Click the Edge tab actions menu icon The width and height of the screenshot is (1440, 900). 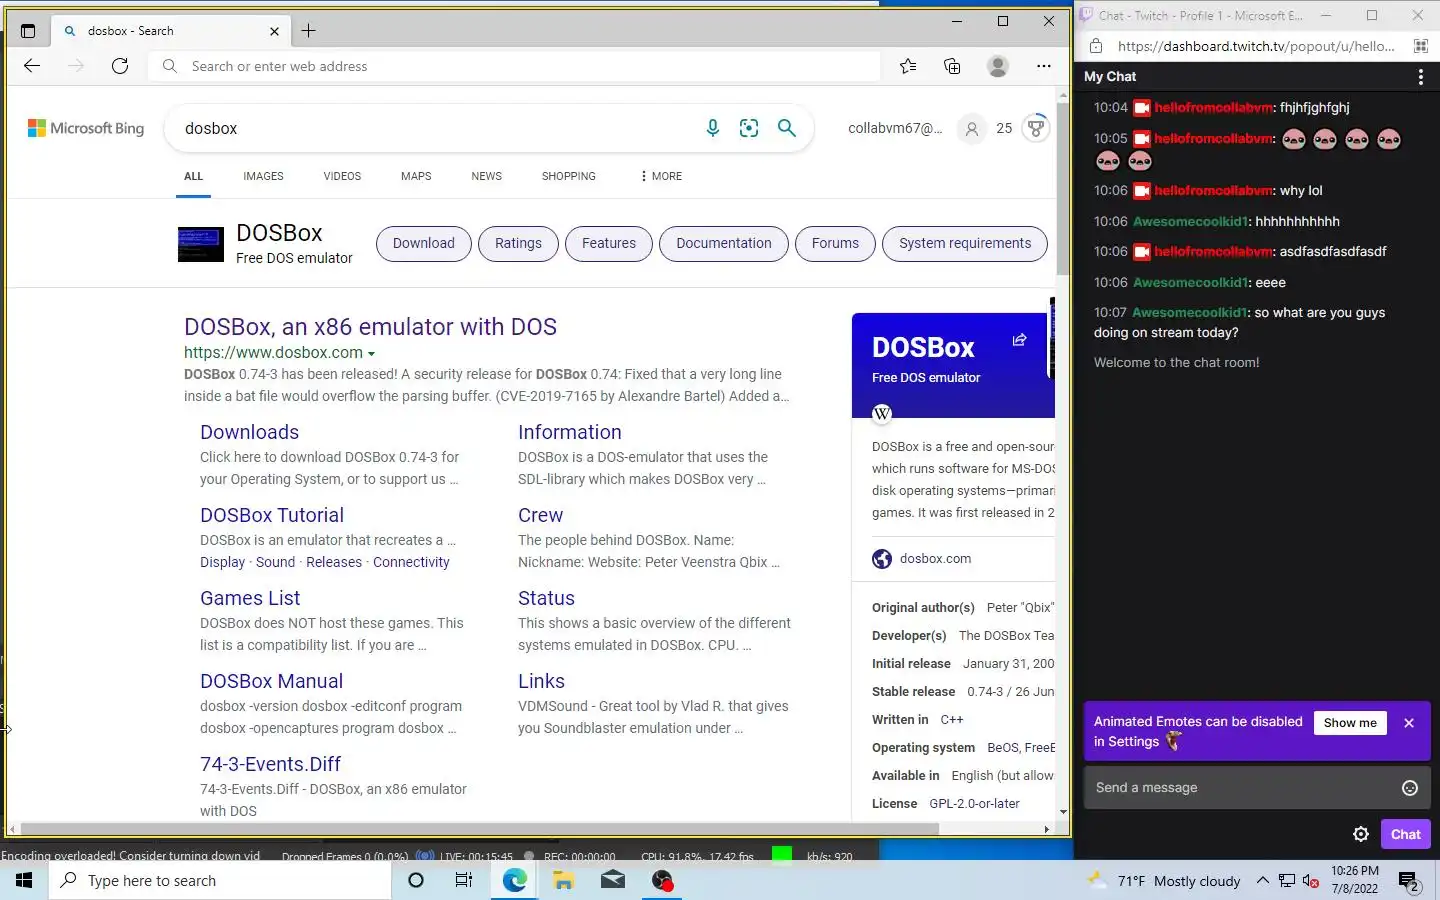click(28, 31)
